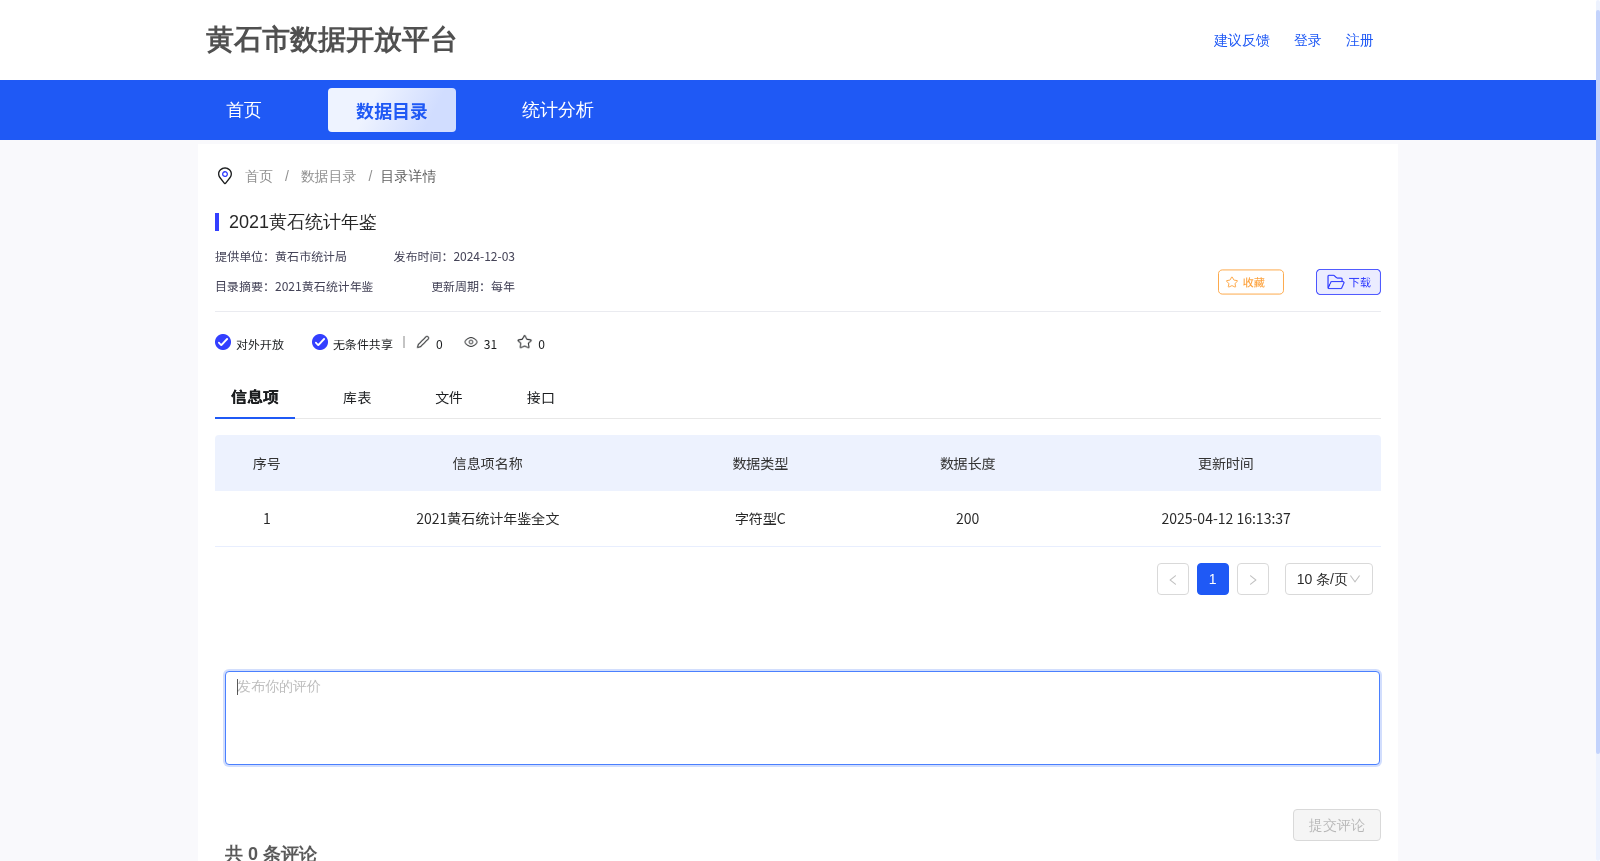Click the 目录摘要 summary text
The width and height of the screenshot is (1600, 861).
click(294, 287)
